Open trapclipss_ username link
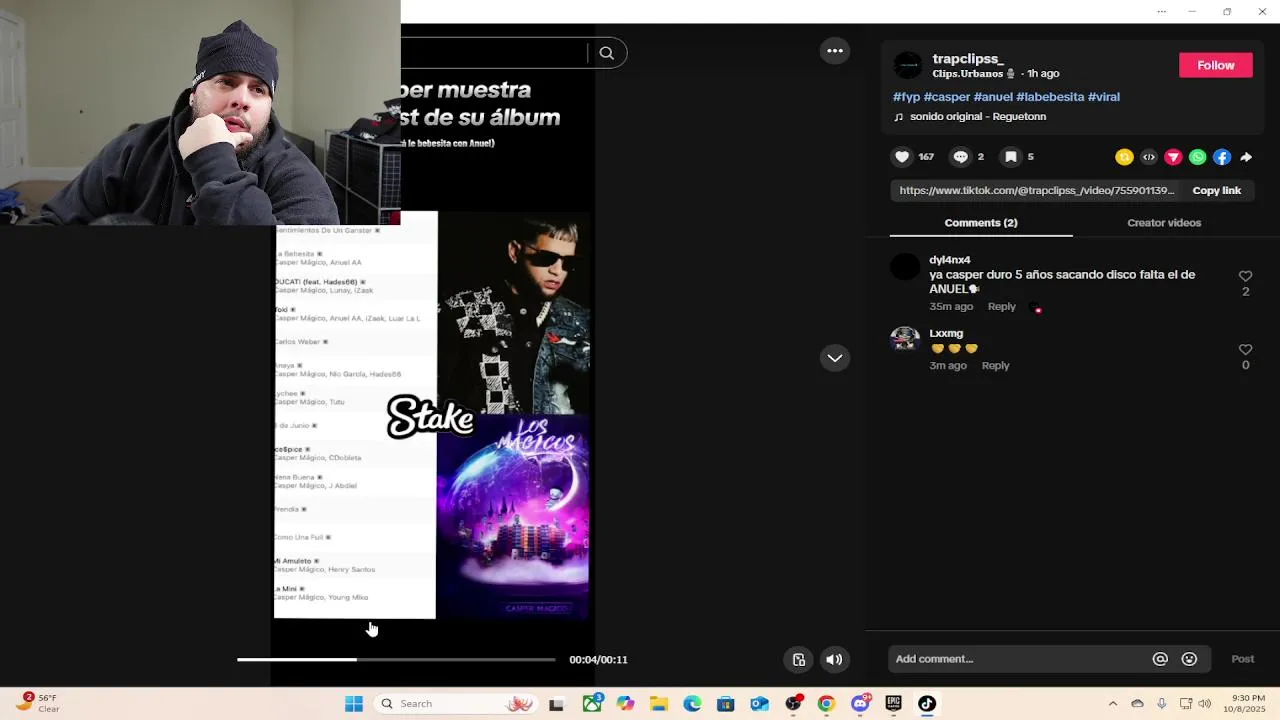 click(x=967, y=59)
